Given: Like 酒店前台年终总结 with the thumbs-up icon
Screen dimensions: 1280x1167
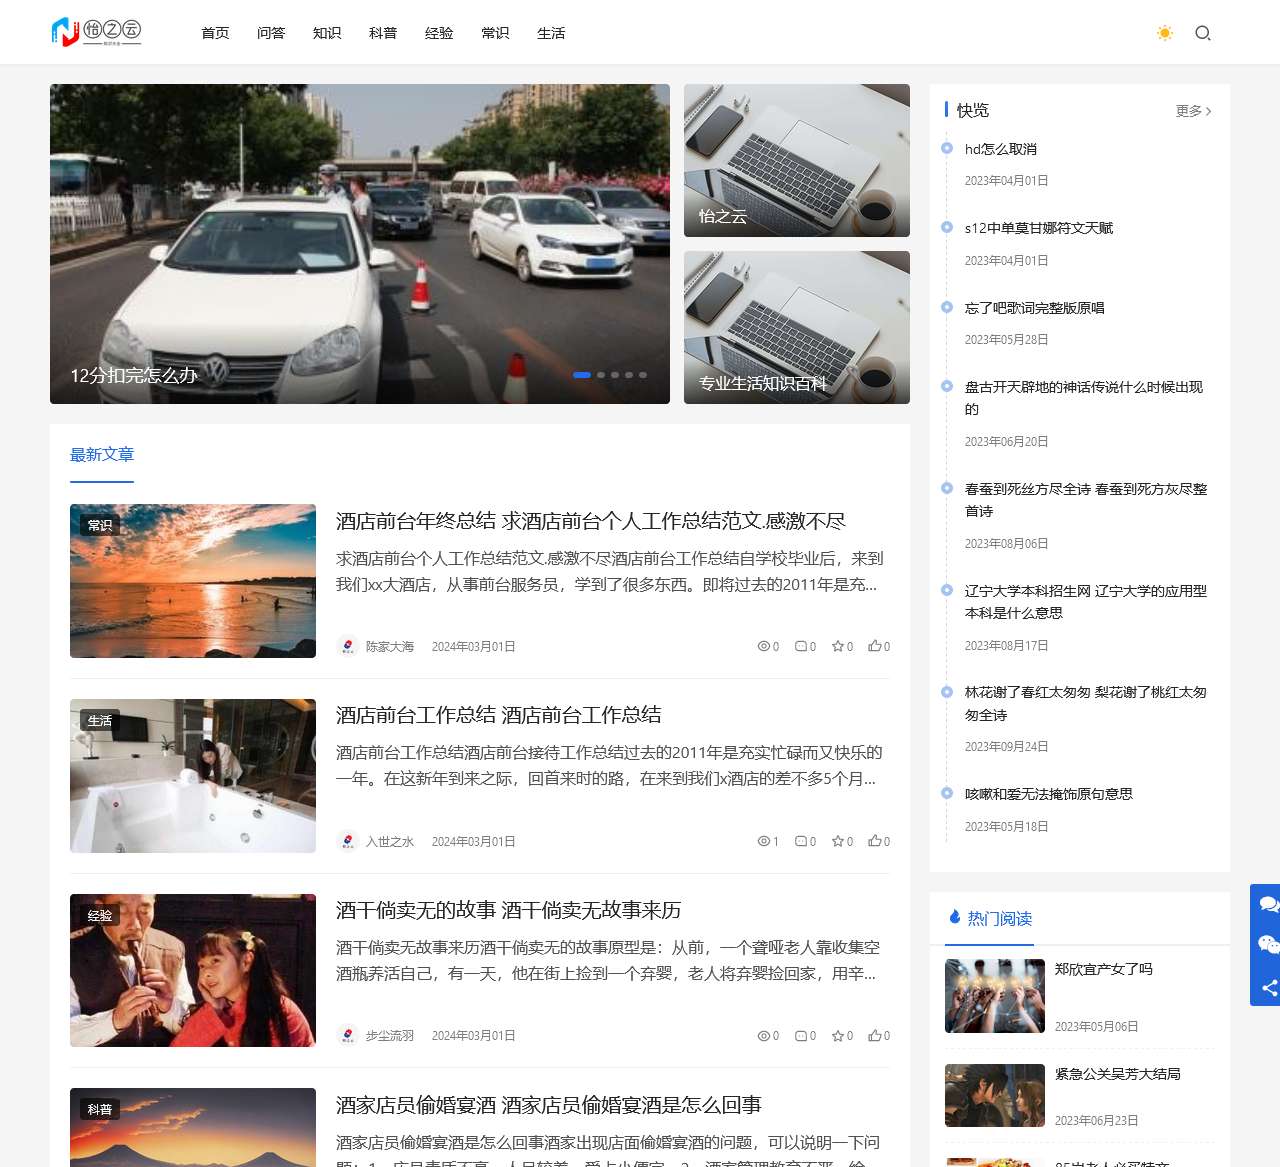Looking at the screenshot, I should [875, 647].
